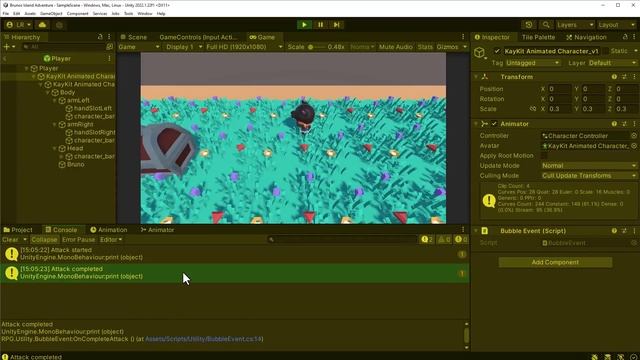This screenshot has width=640, height=360.
Task: Open the Player prefab header options menu
Action: coord(109,58)
